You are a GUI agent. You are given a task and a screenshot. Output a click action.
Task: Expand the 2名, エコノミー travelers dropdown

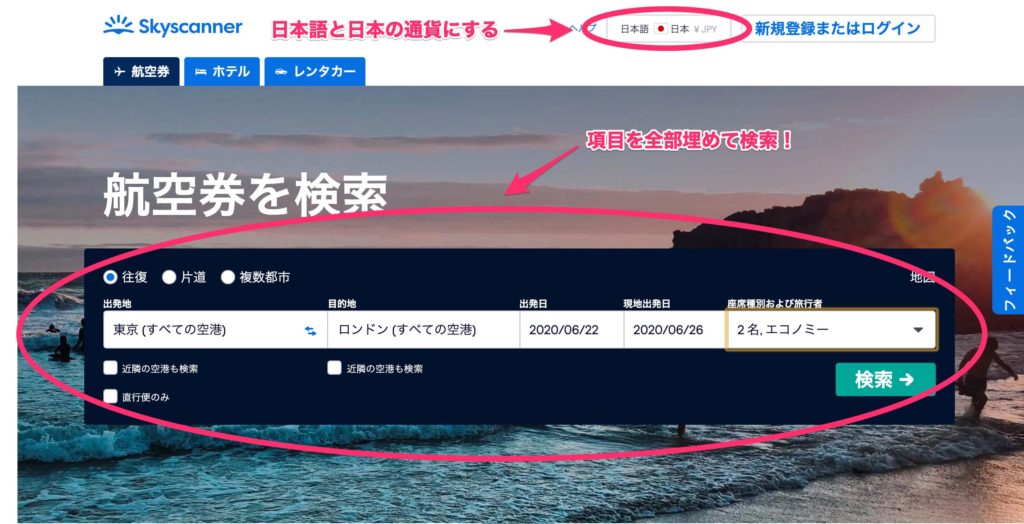pyautogui.click(x=831, y=330)
